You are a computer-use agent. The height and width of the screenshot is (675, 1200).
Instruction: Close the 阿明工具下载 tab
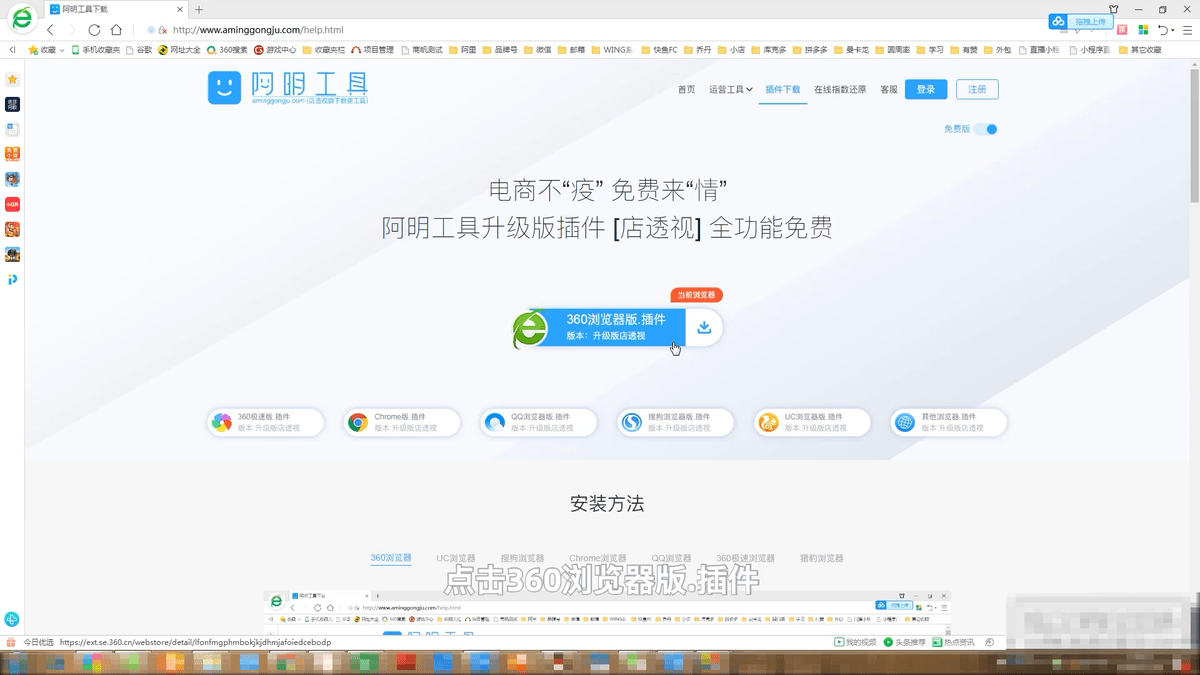coord(178,9)
